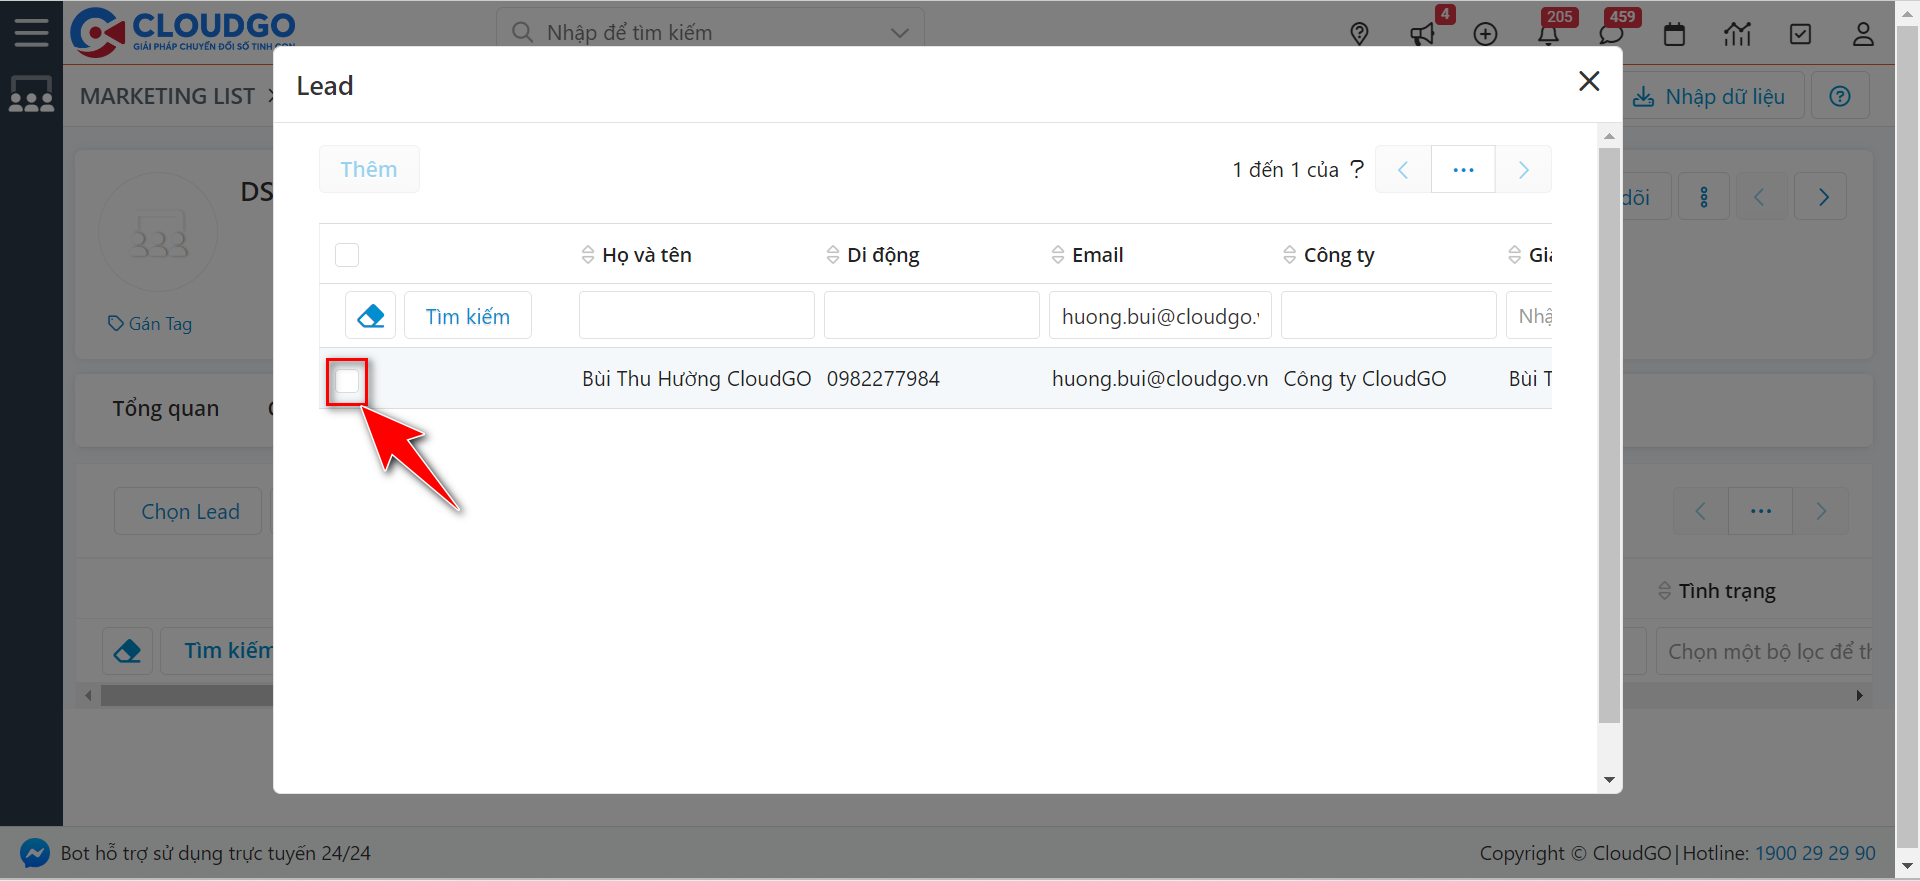Click the location pin icon
The height and width of the screenshot is (881, 1920).
coord(1359,34)
